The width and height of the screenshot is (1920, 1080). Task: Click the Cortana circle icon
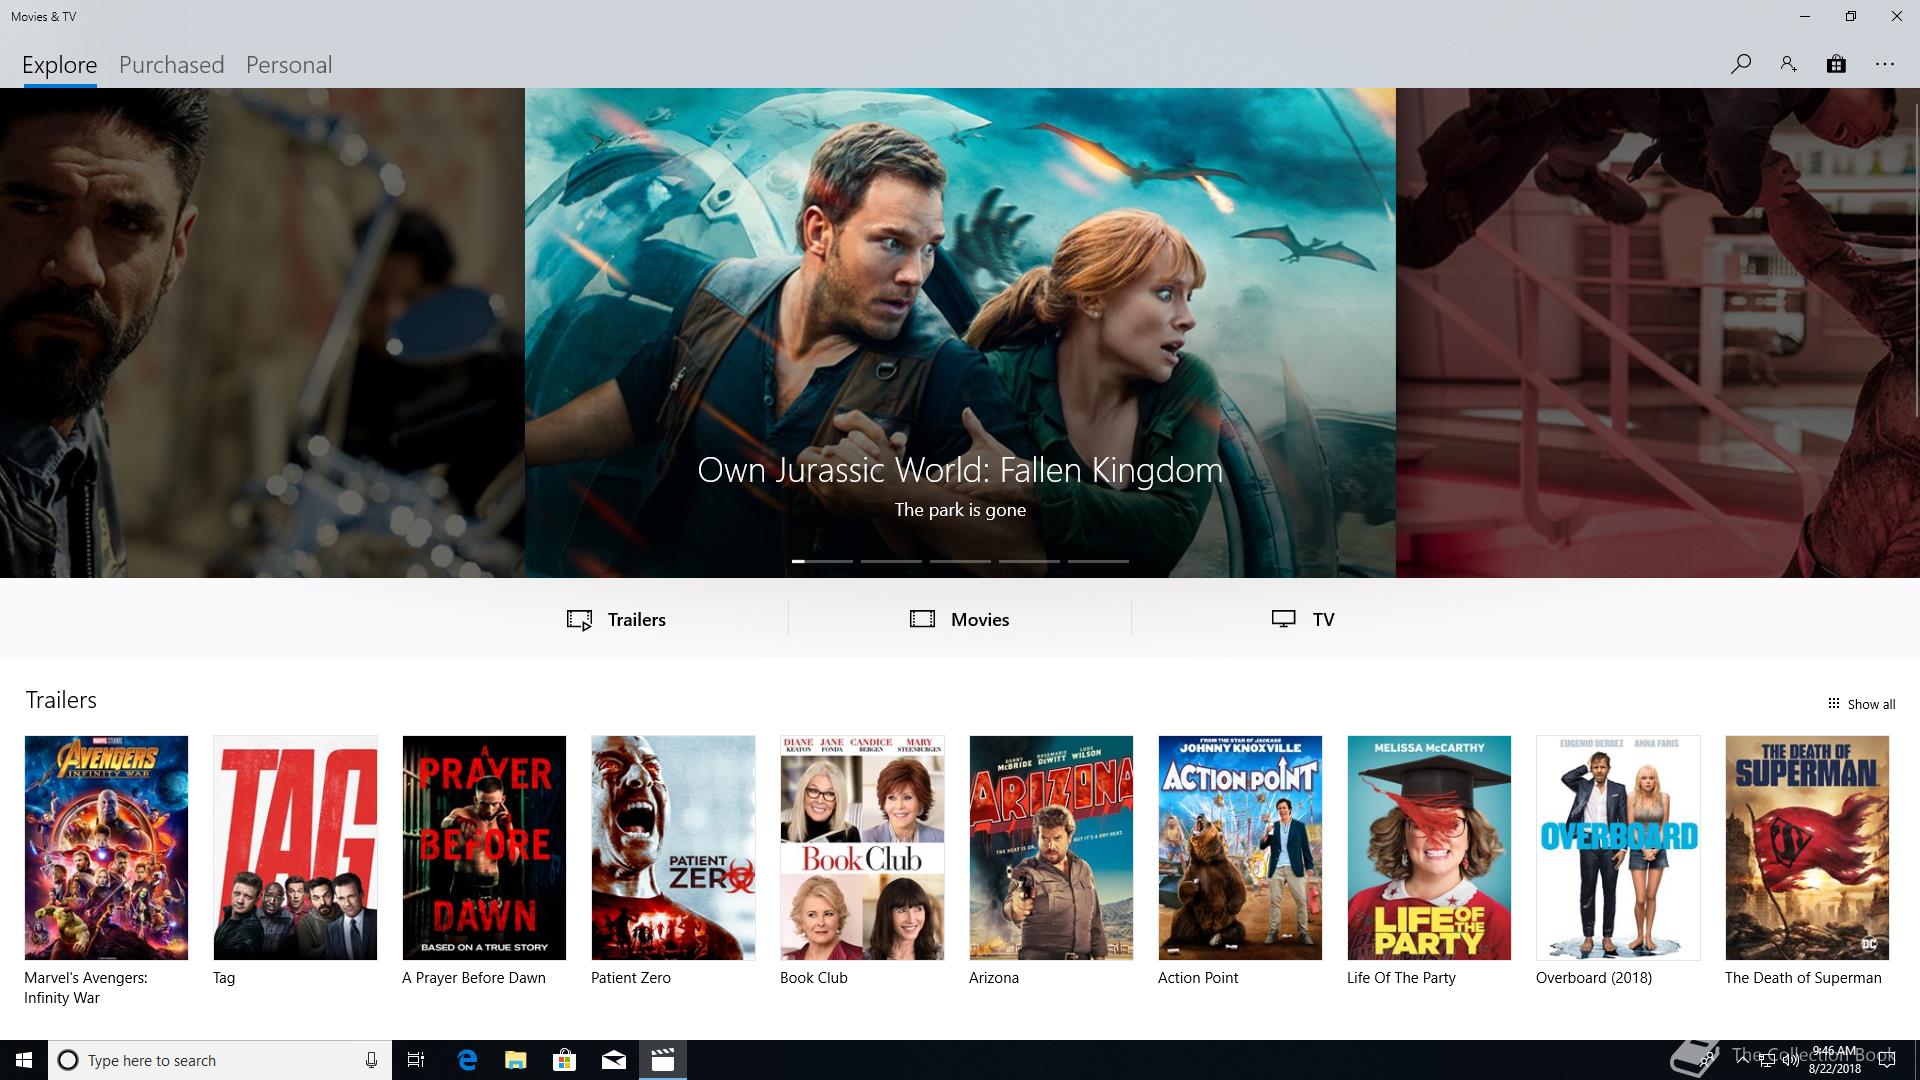pos(68,1060)
